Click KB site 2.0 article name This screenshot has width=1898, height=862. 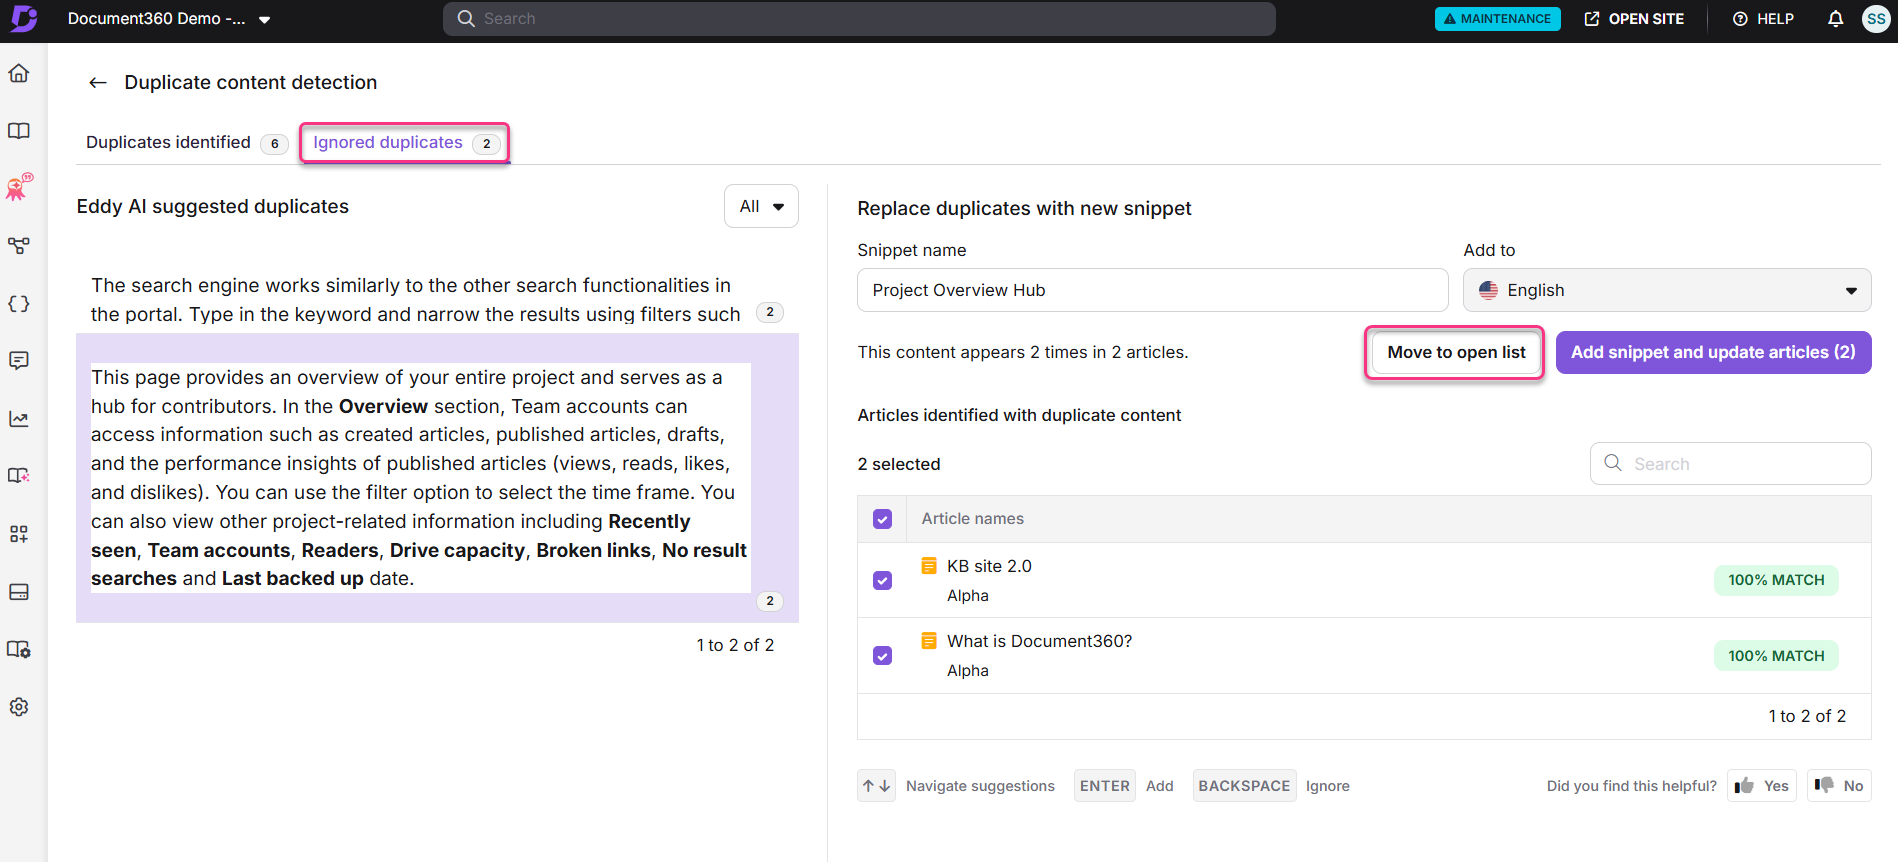tap(989, 566)
